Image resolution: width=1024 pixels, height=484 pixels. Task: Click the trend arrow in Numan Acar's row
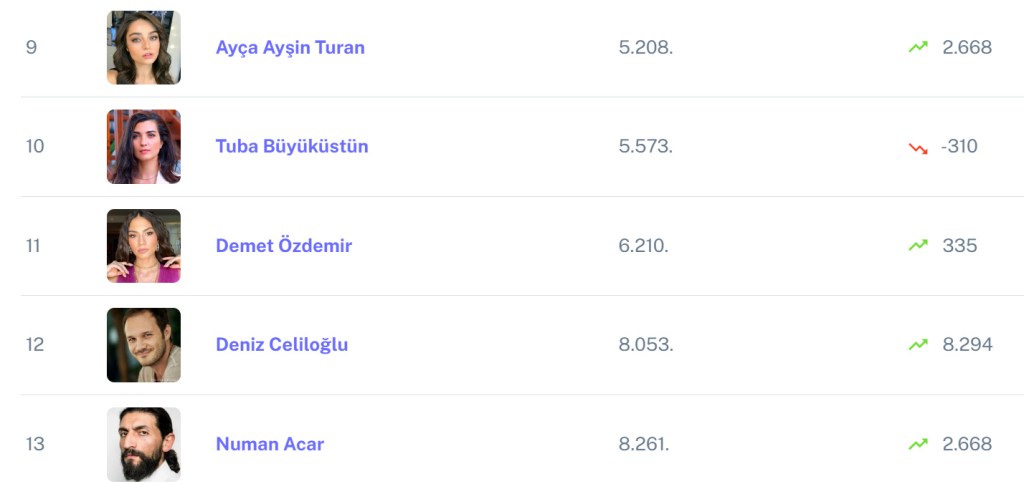(918, 444)
